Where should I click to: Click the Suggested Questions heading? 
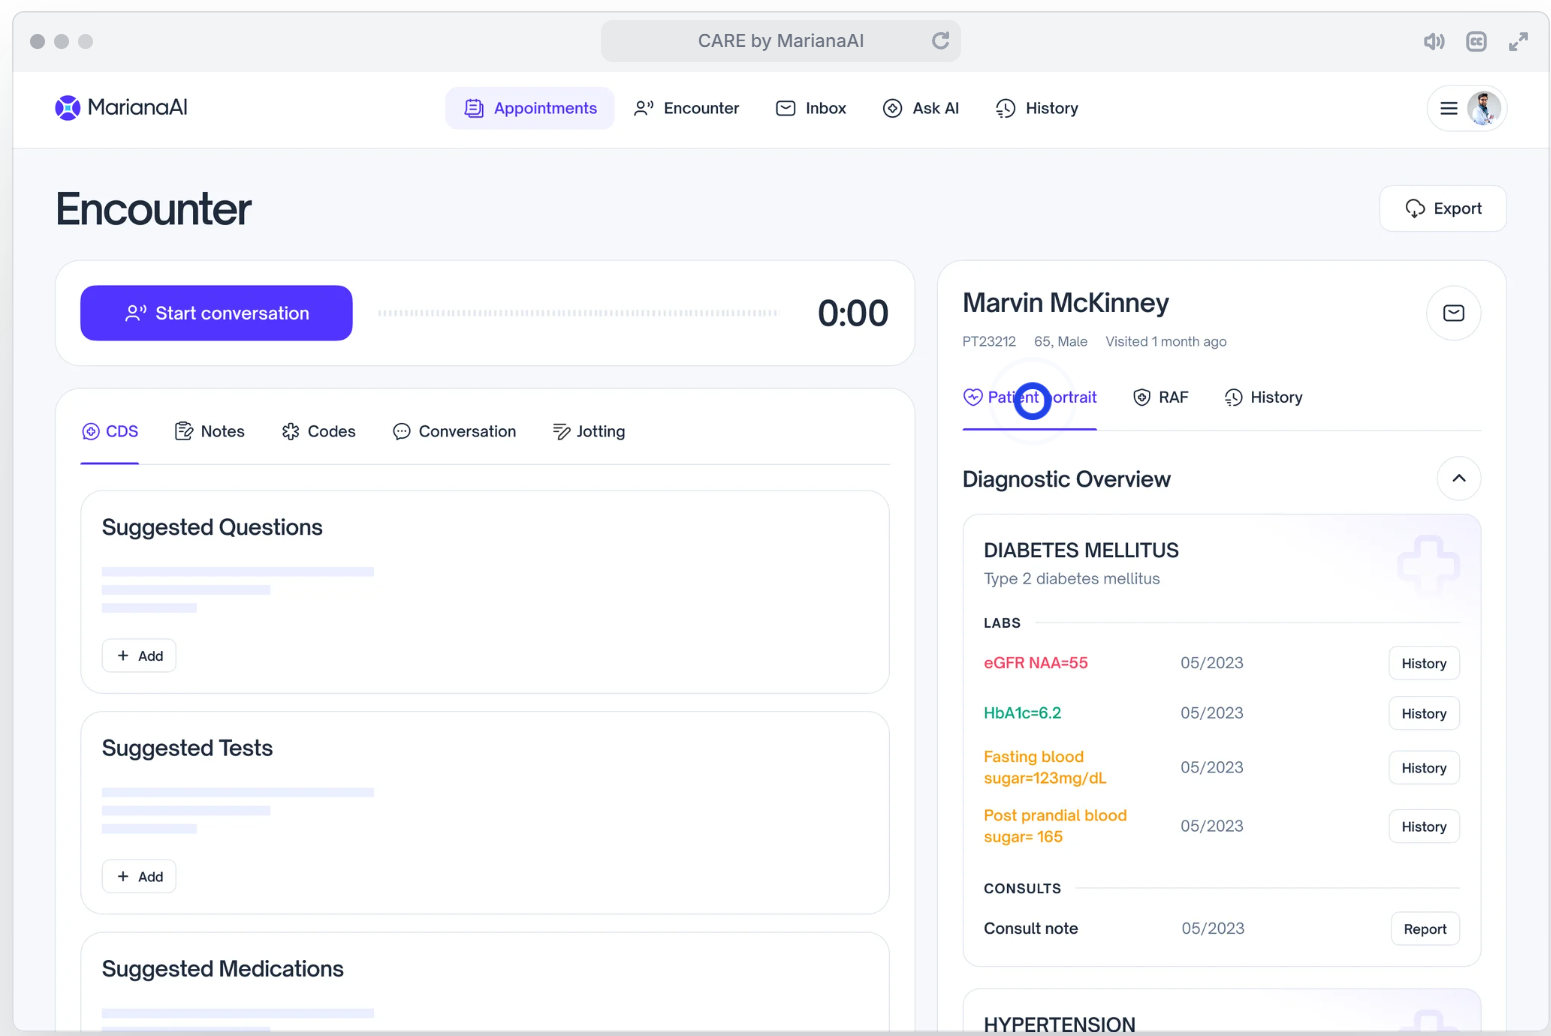click(x=212, y=527)
